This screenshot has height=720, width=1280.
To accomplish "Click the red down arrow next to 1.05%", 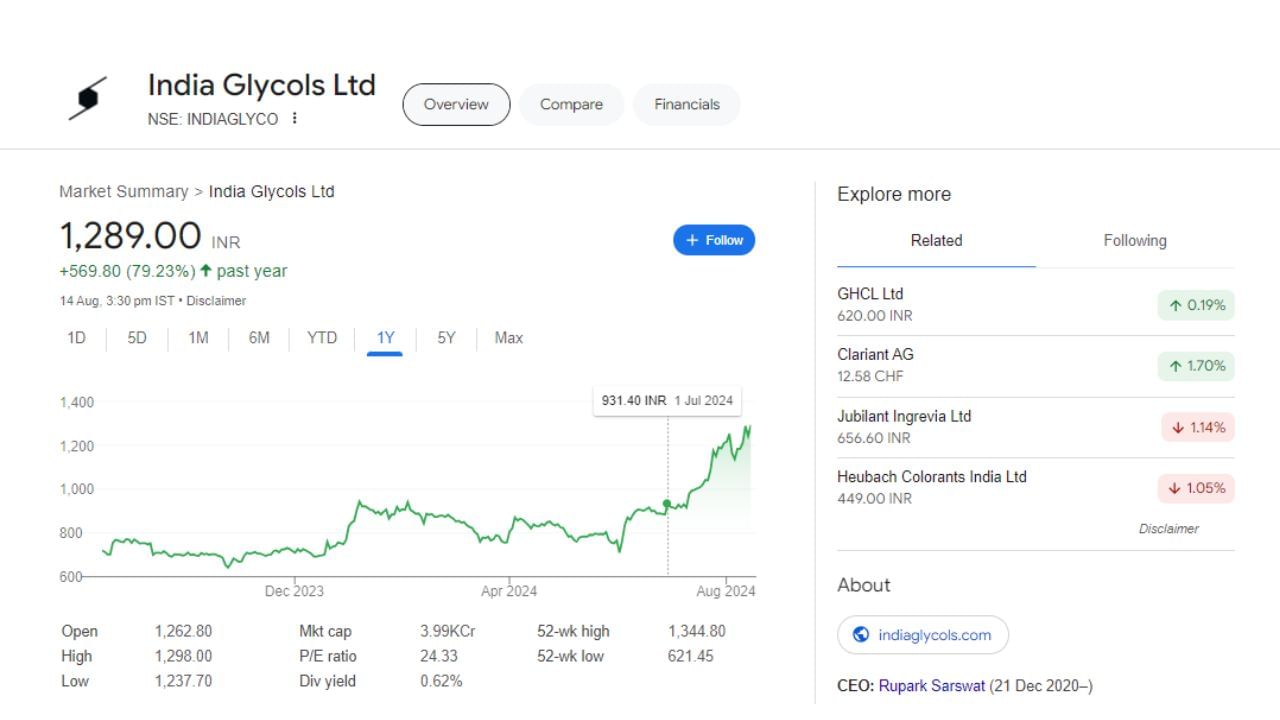I will coord(1175,488).
